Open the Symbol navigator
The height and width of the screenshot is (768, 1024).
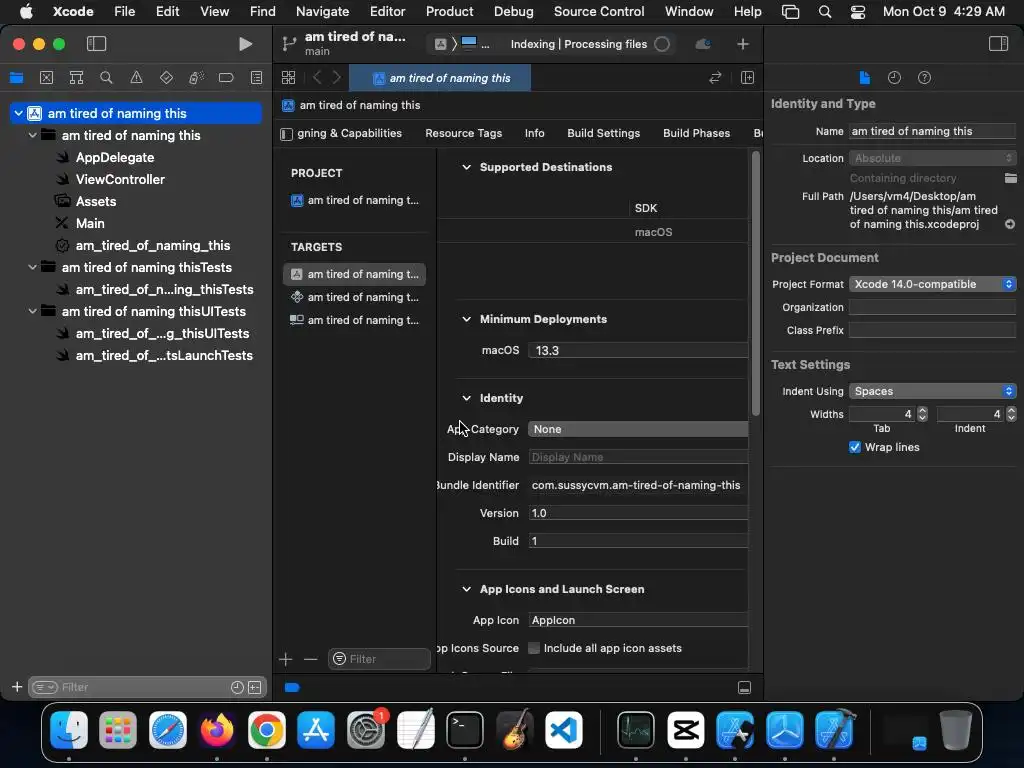tap(76, 78)
